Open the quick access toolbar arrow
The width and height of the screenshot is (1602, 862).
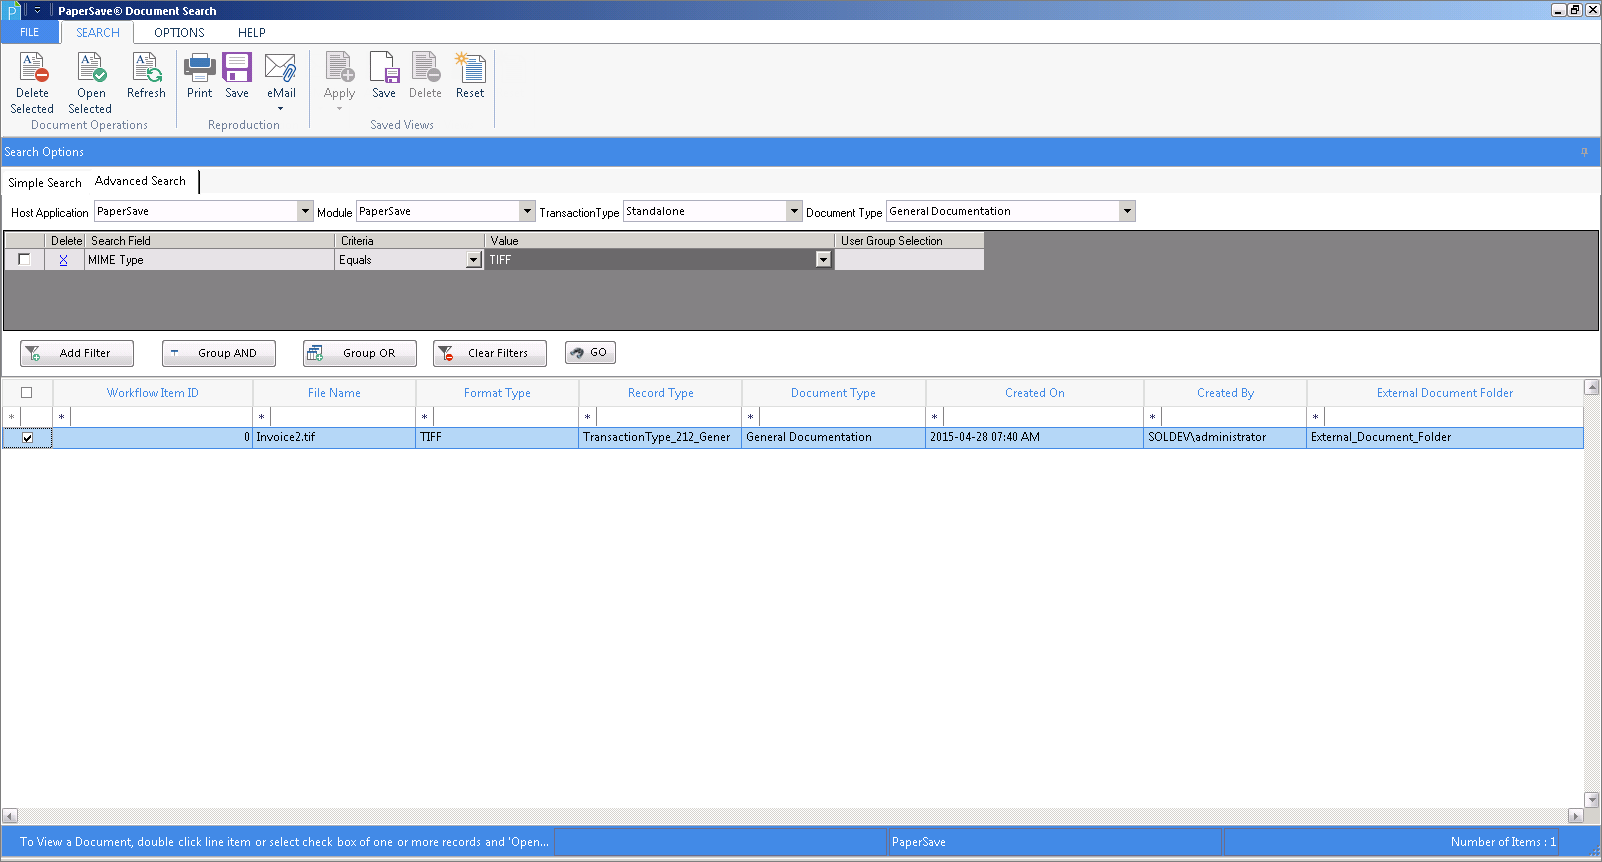point(37,11)
